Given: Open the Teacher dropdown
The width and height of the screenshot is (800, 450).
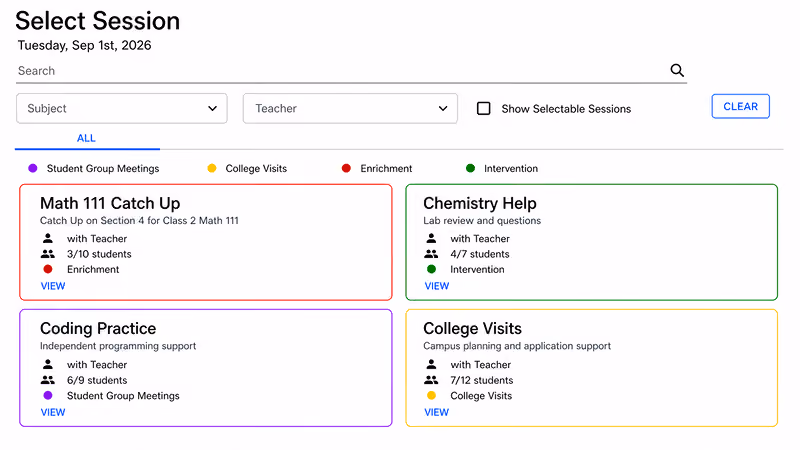Looking at the screenshot, I should [x=350, y=108].
